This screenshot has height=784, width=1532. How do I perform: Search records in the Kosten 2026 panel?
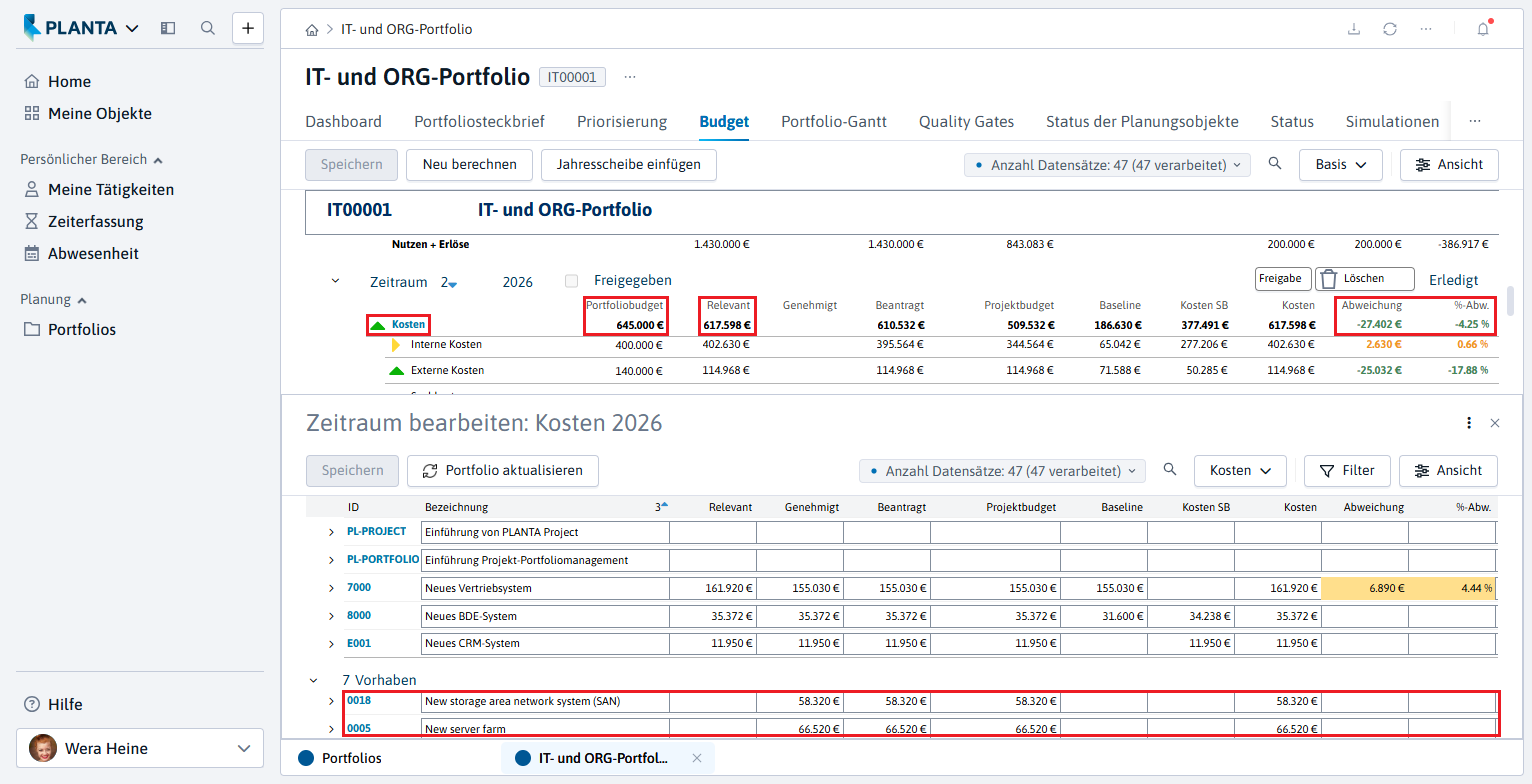1170,469
